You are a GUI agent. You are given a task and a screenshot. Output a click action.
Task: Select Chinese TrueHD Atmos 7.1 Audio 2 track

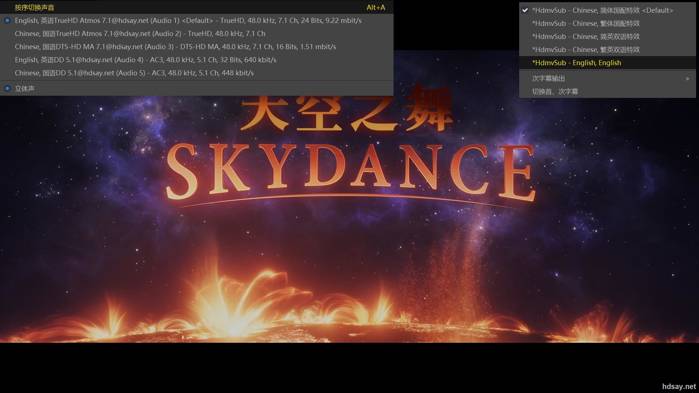tap(196, 33)
